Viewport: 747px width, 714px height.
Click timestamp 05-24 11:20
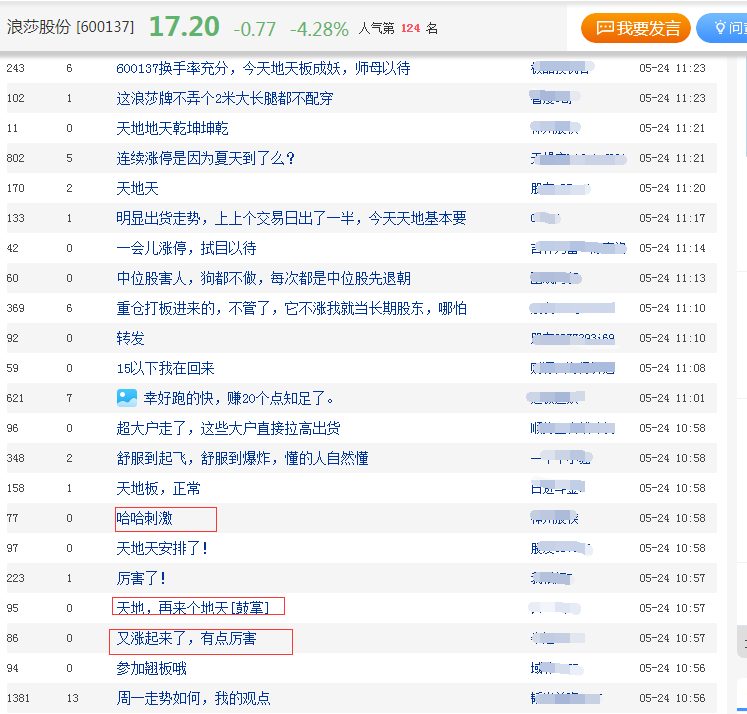click(672, 189)
